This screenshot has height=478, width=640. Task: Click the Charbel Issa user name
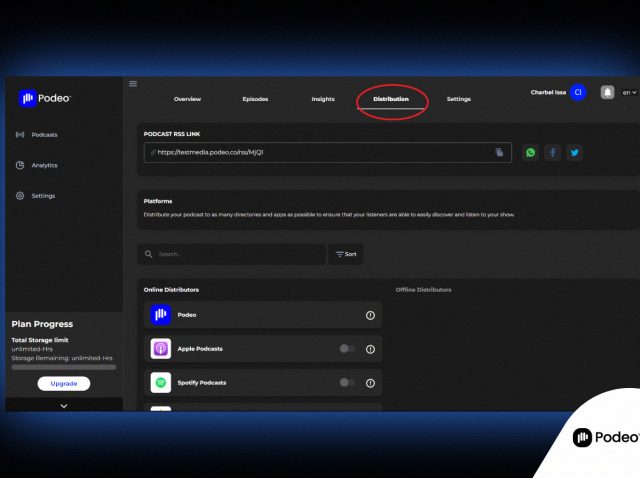(548, 92)
